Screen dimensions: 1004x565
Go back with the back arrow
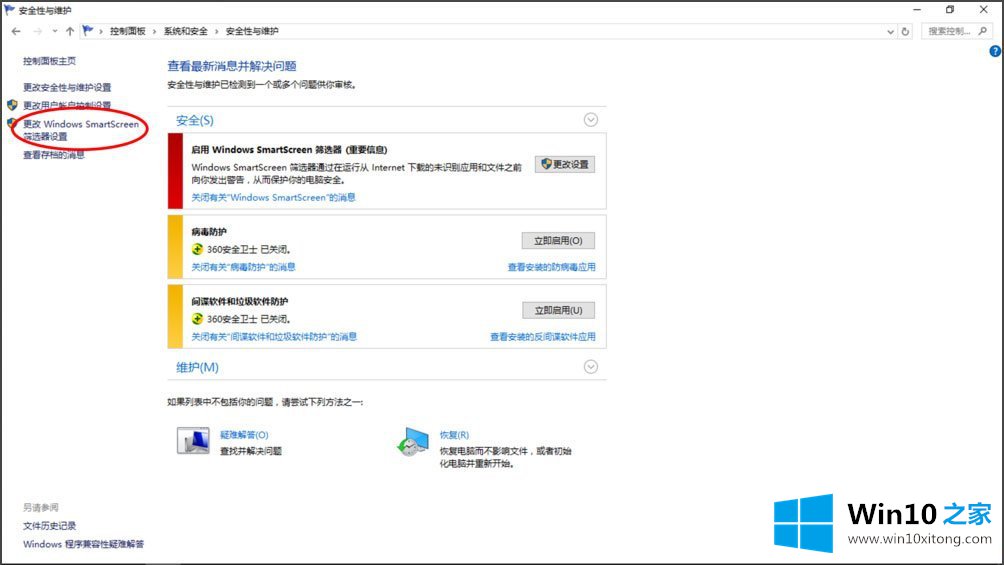[x=16, y=31]
